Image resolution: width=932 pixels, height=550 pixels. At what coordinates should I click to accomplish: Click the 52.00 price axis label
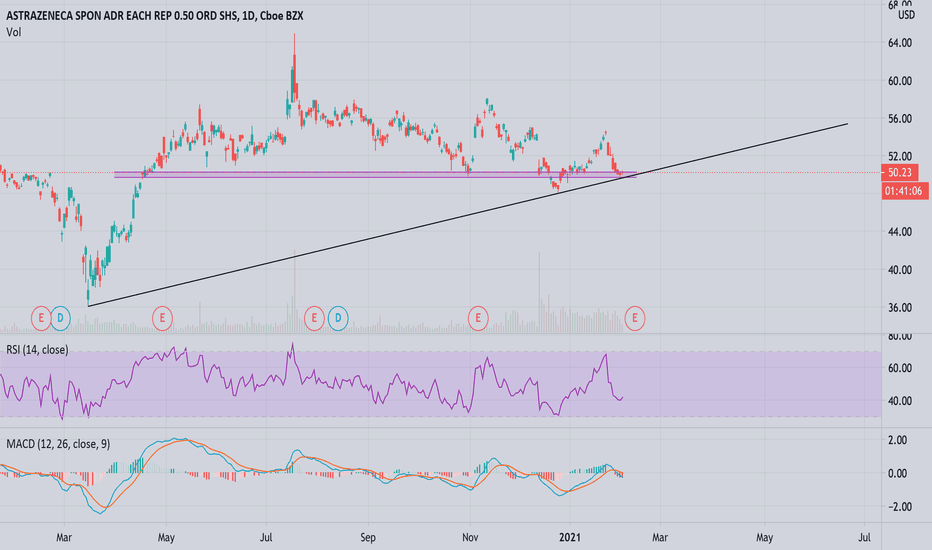point(900,156)
